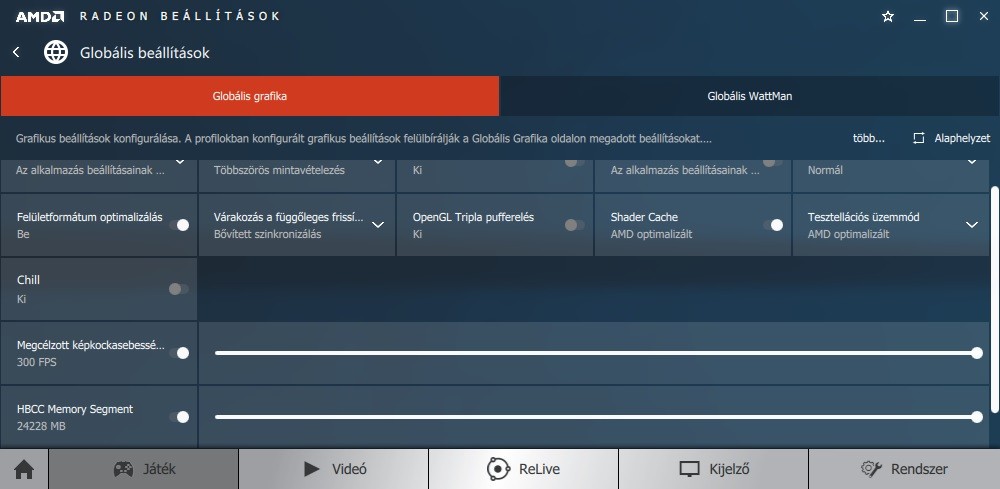1000x489 pixels.
Task: Maximize the Radeon settings window
Action: coord(952,17)
